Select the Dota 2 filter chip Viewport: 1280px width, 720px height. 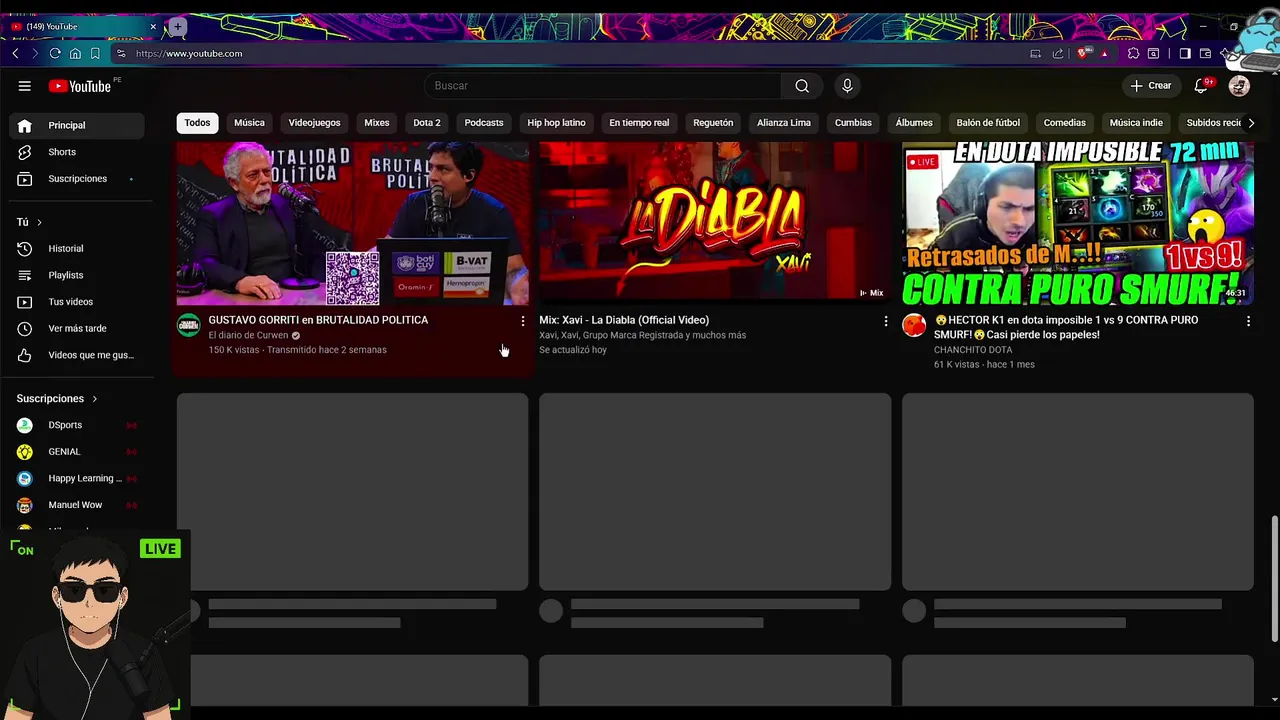tap(427, 123)
